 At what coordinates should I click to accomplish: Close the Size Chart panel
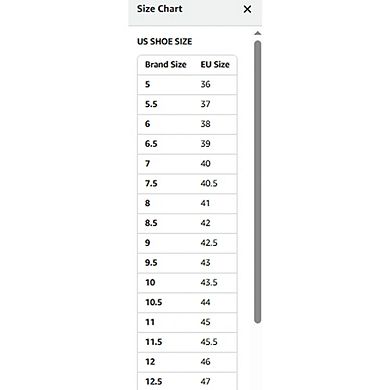click(x=247, y=9)
